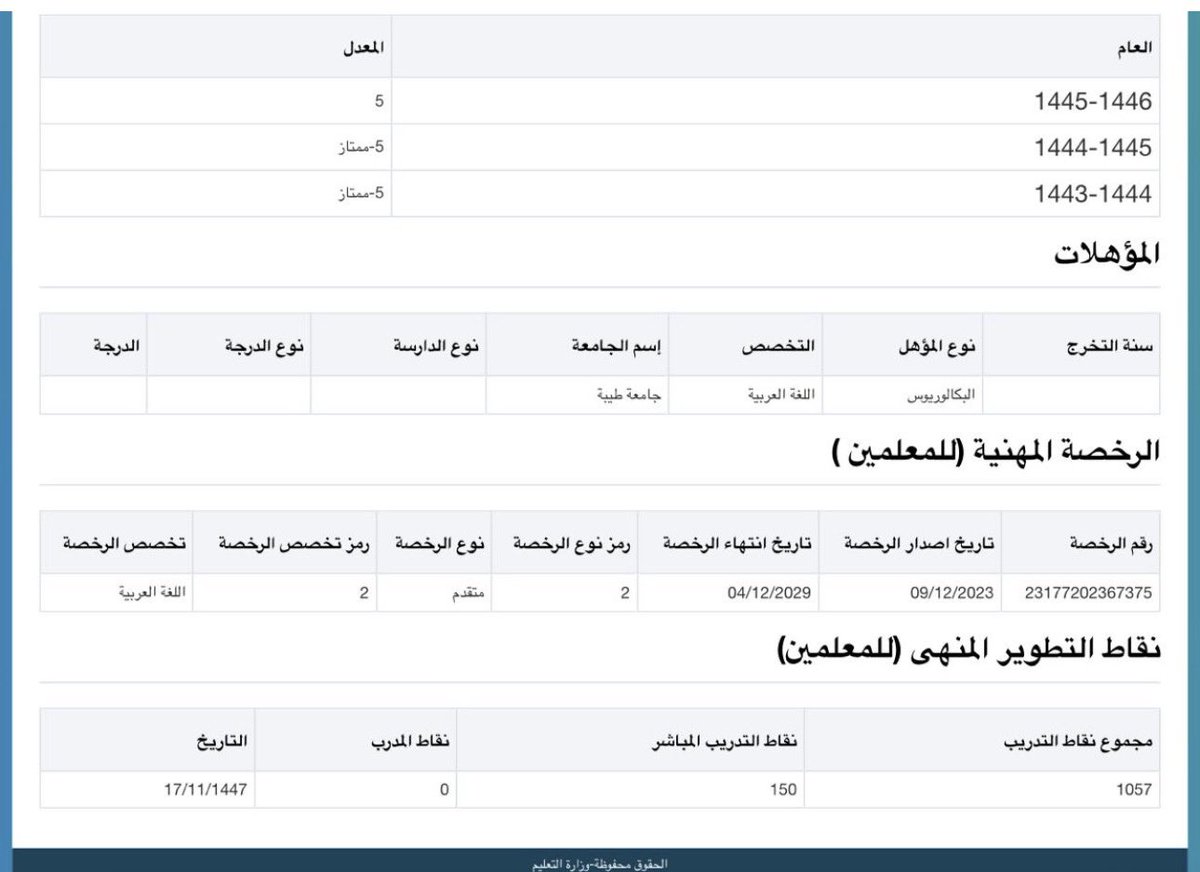Click '5-ممتاز' in the 1443-1444 row

360,194
